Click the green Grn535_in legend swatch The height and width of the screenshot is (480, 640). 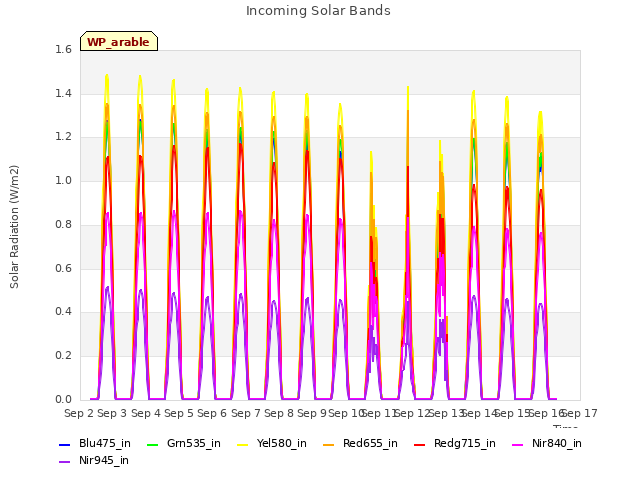click(x=152, y=444)
